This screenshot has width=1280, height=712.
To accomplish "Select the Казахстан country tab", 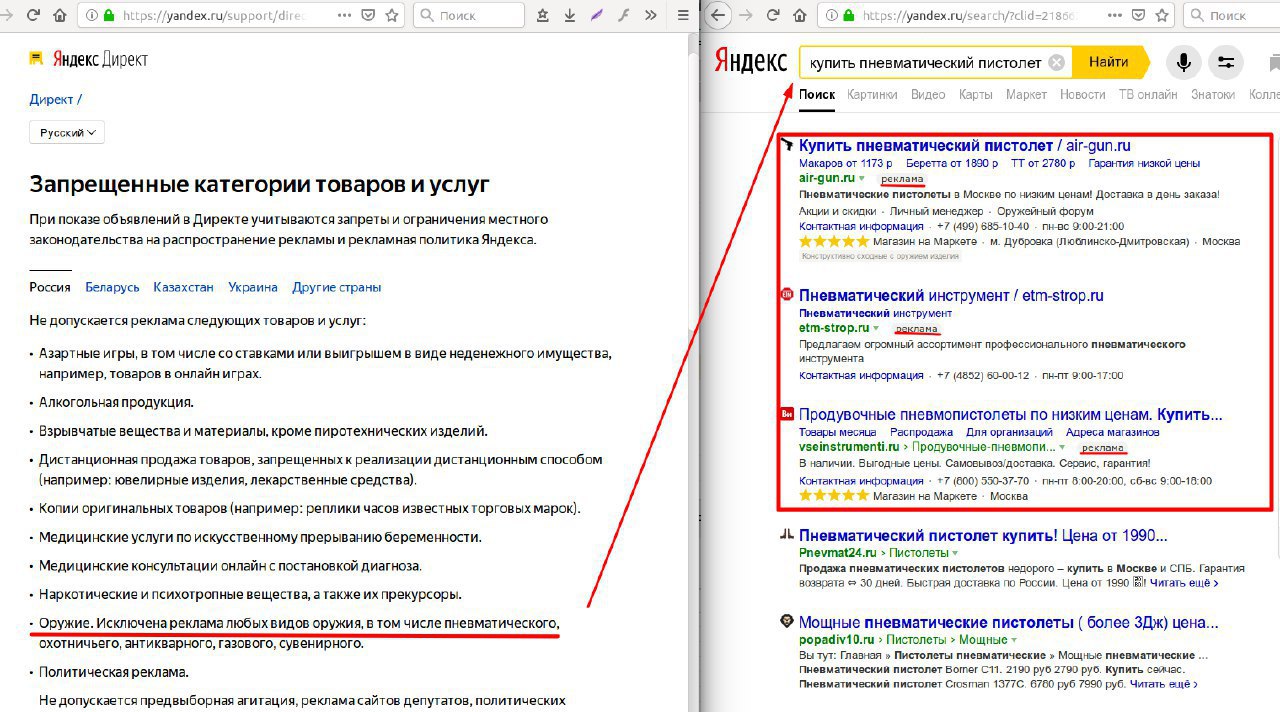I will 183,287.
